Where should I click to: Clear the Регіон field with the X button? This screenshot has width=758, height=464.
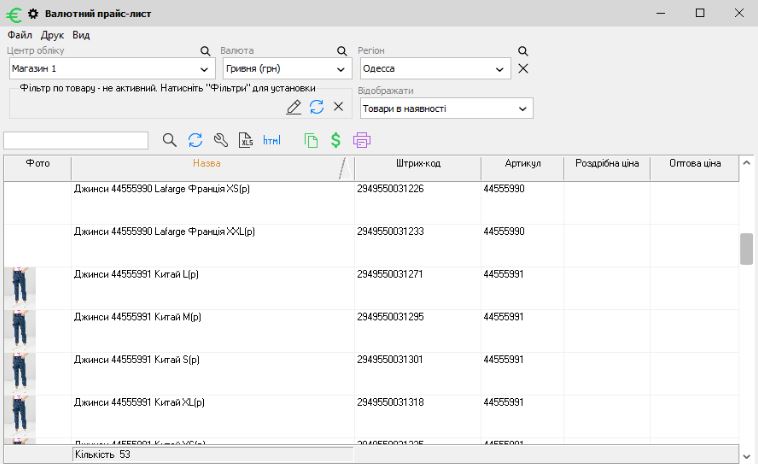523,69
